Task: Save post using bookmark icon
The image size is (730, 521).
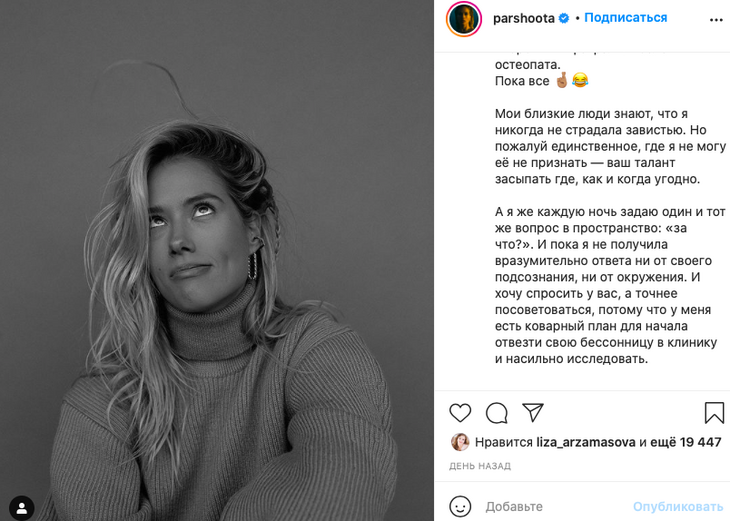Action: pyautogui.click(x=714, y=413)
